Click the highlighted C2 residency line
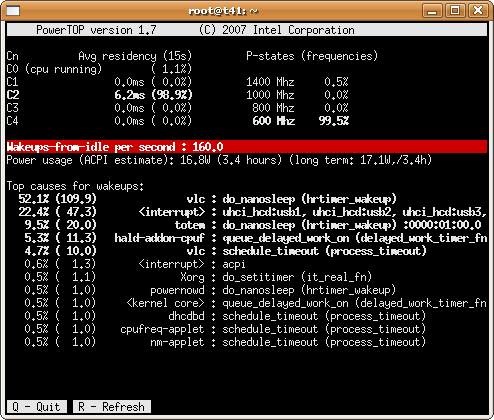This screenshot has width=494, height=420. click(99, 95)
